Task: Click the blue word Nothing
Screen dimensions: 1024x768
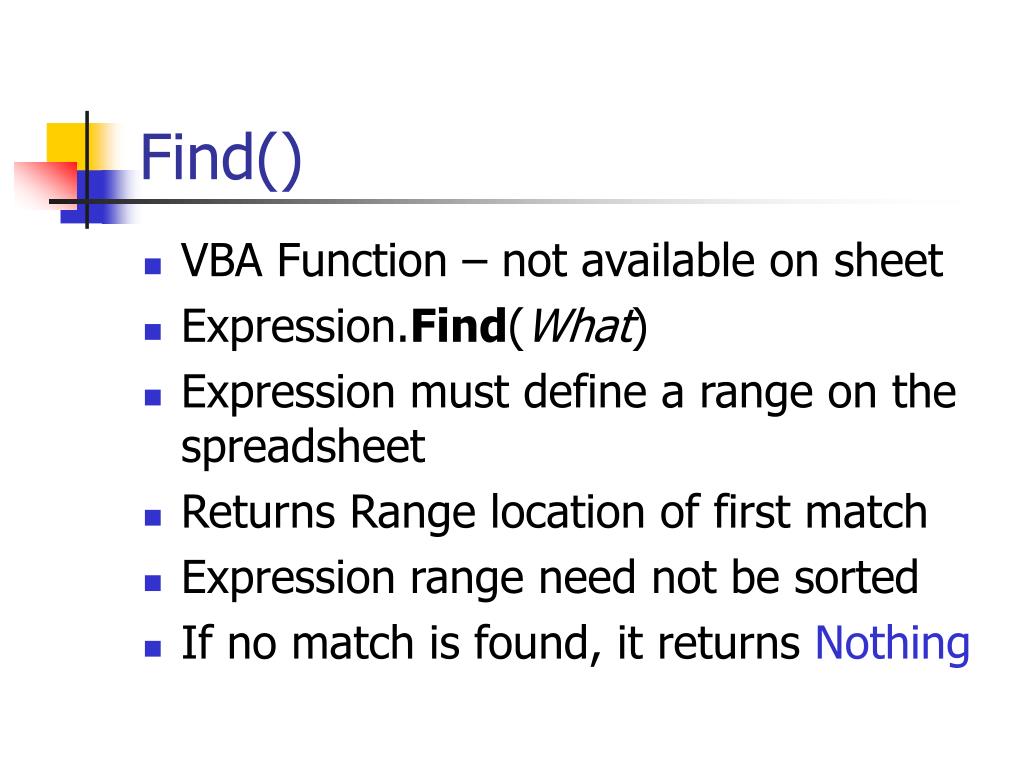Action: [x=892, y=644]
